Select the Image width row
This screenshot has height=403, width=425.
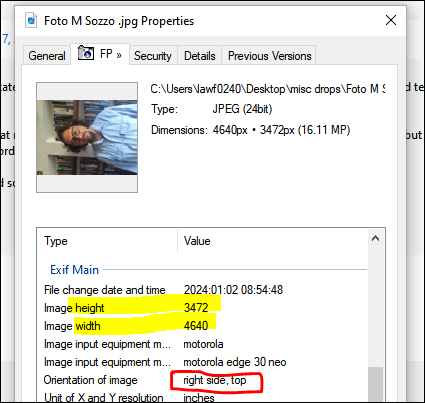[202, 326]
